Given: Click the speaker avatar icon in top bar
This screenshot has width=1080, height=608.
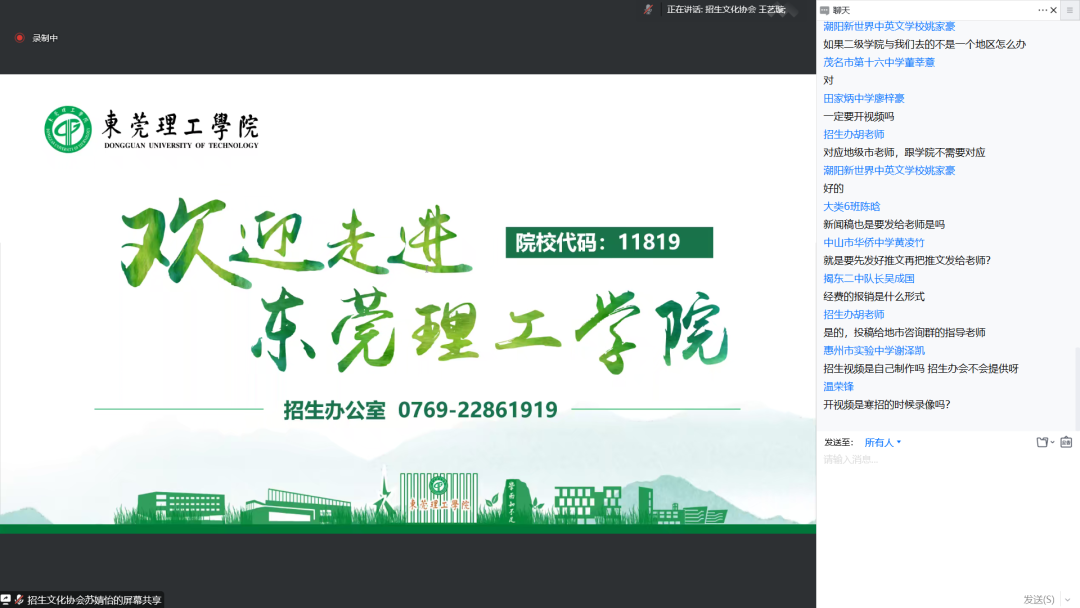Looking at the screenshot, I should tap(648, 9).
